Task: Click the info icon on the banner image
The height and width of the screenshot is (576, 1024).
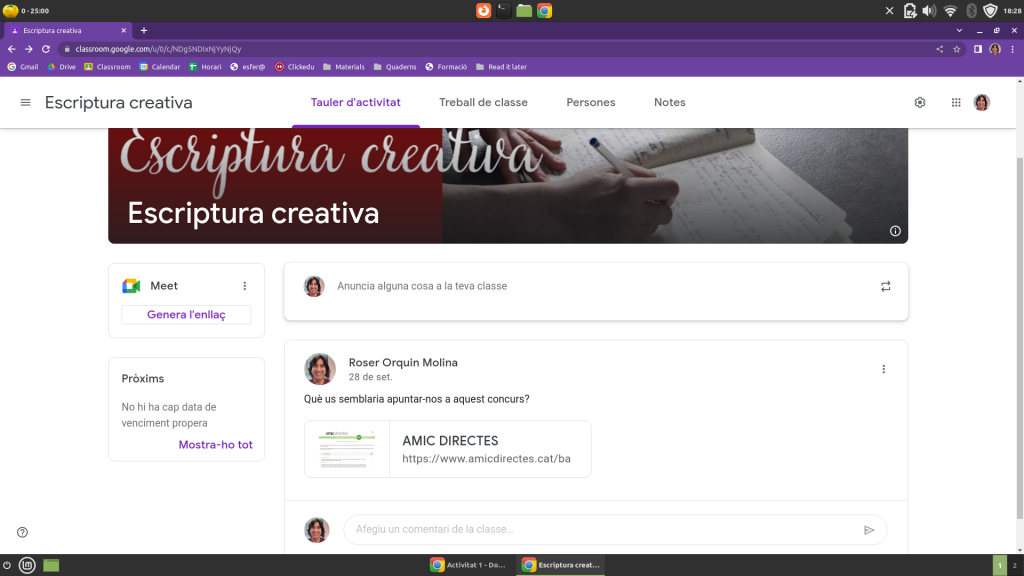Action: (893, 230)
